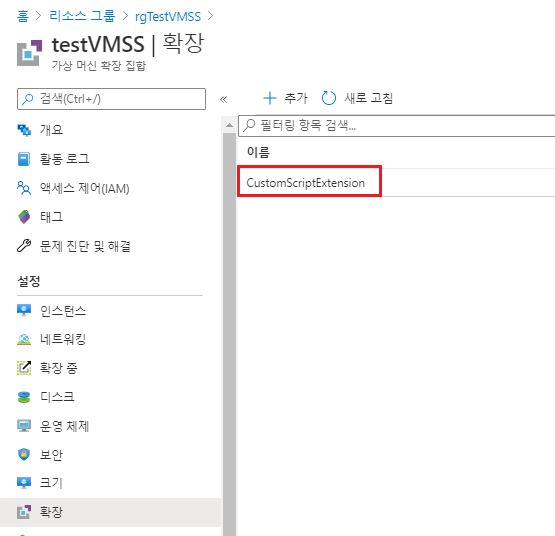
Task: Click the 크기 size icon
Action: pyautogui.click(x=24, y=483)
